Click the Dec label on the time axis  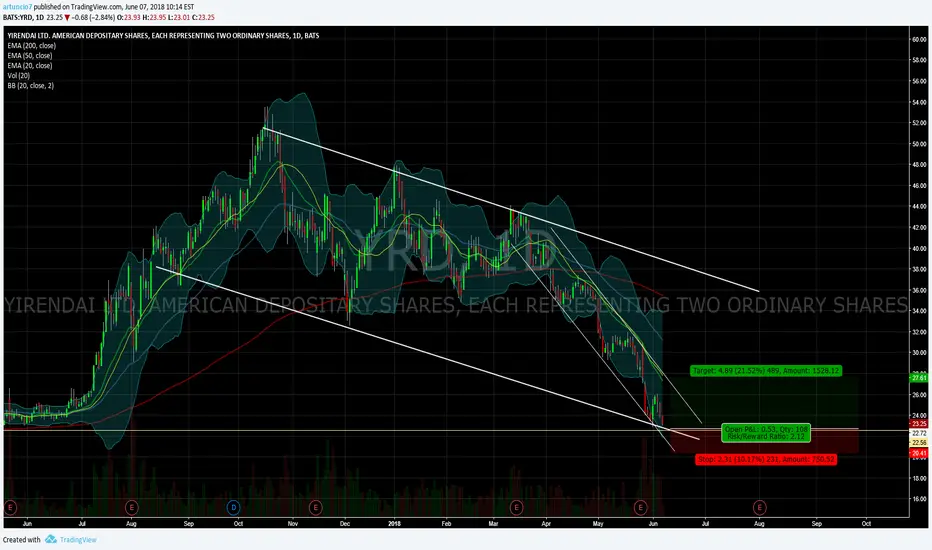click(345, 524)
